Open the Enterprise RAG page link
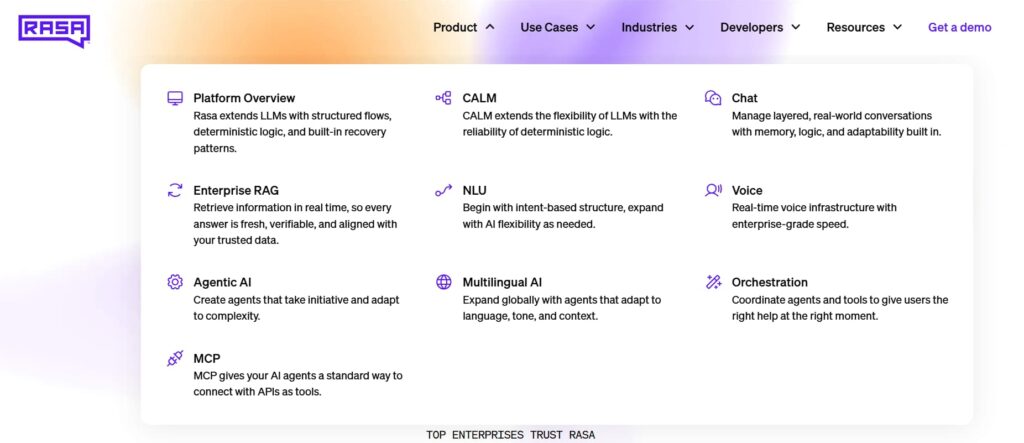This screenshot has height=443, width=1024. [236, 190]
